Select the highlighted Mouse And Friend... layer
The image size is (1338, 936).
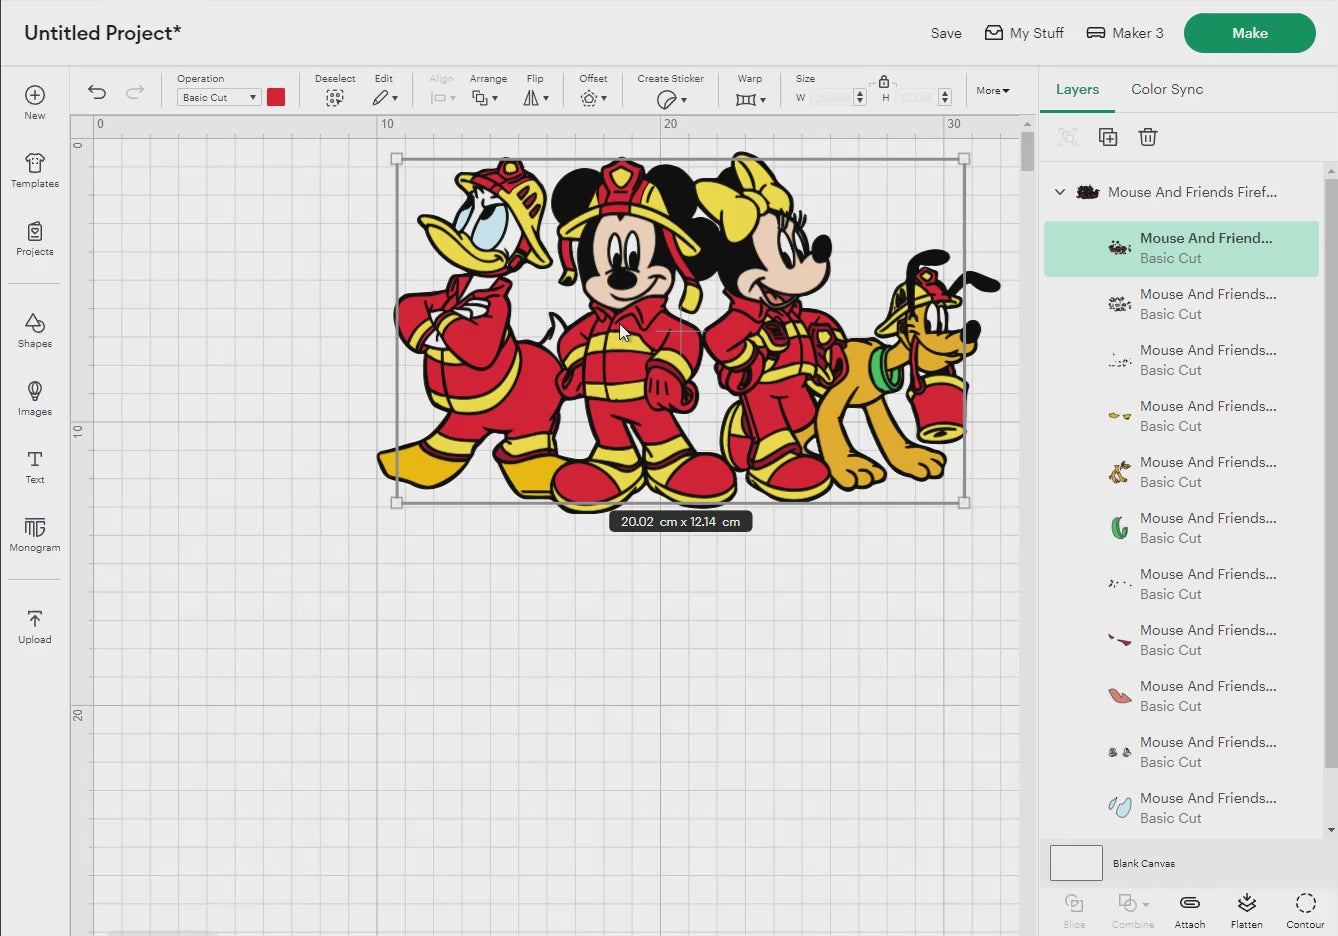[x=1181, y=248]
